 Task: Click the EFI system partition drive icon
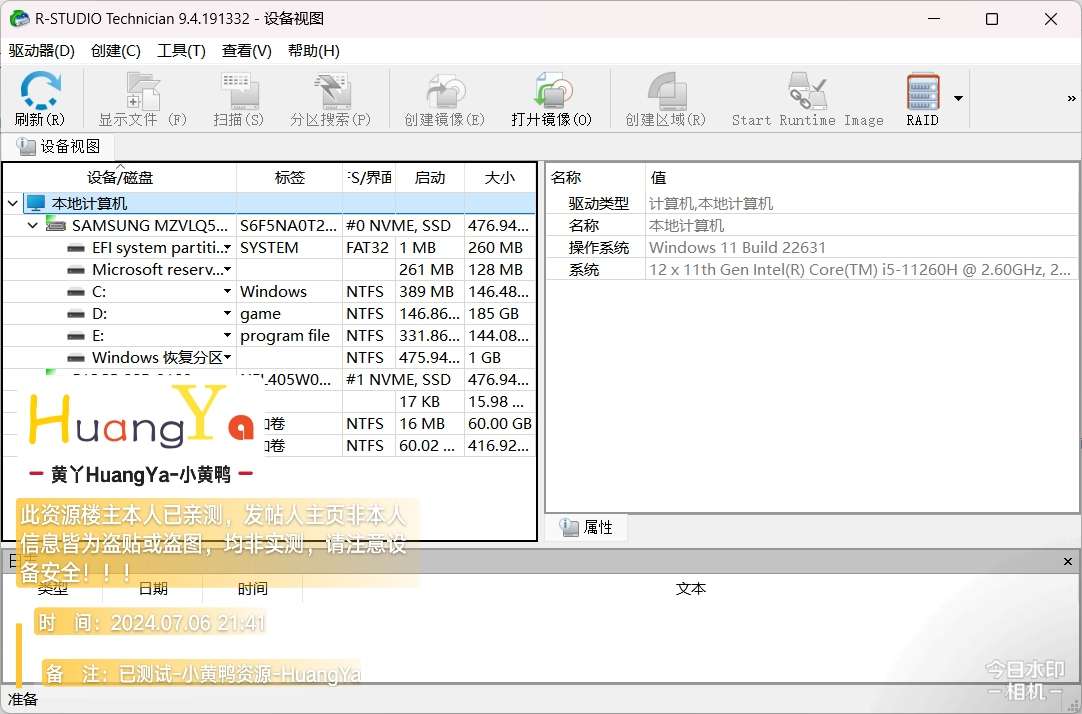click(x=76, y=248)
